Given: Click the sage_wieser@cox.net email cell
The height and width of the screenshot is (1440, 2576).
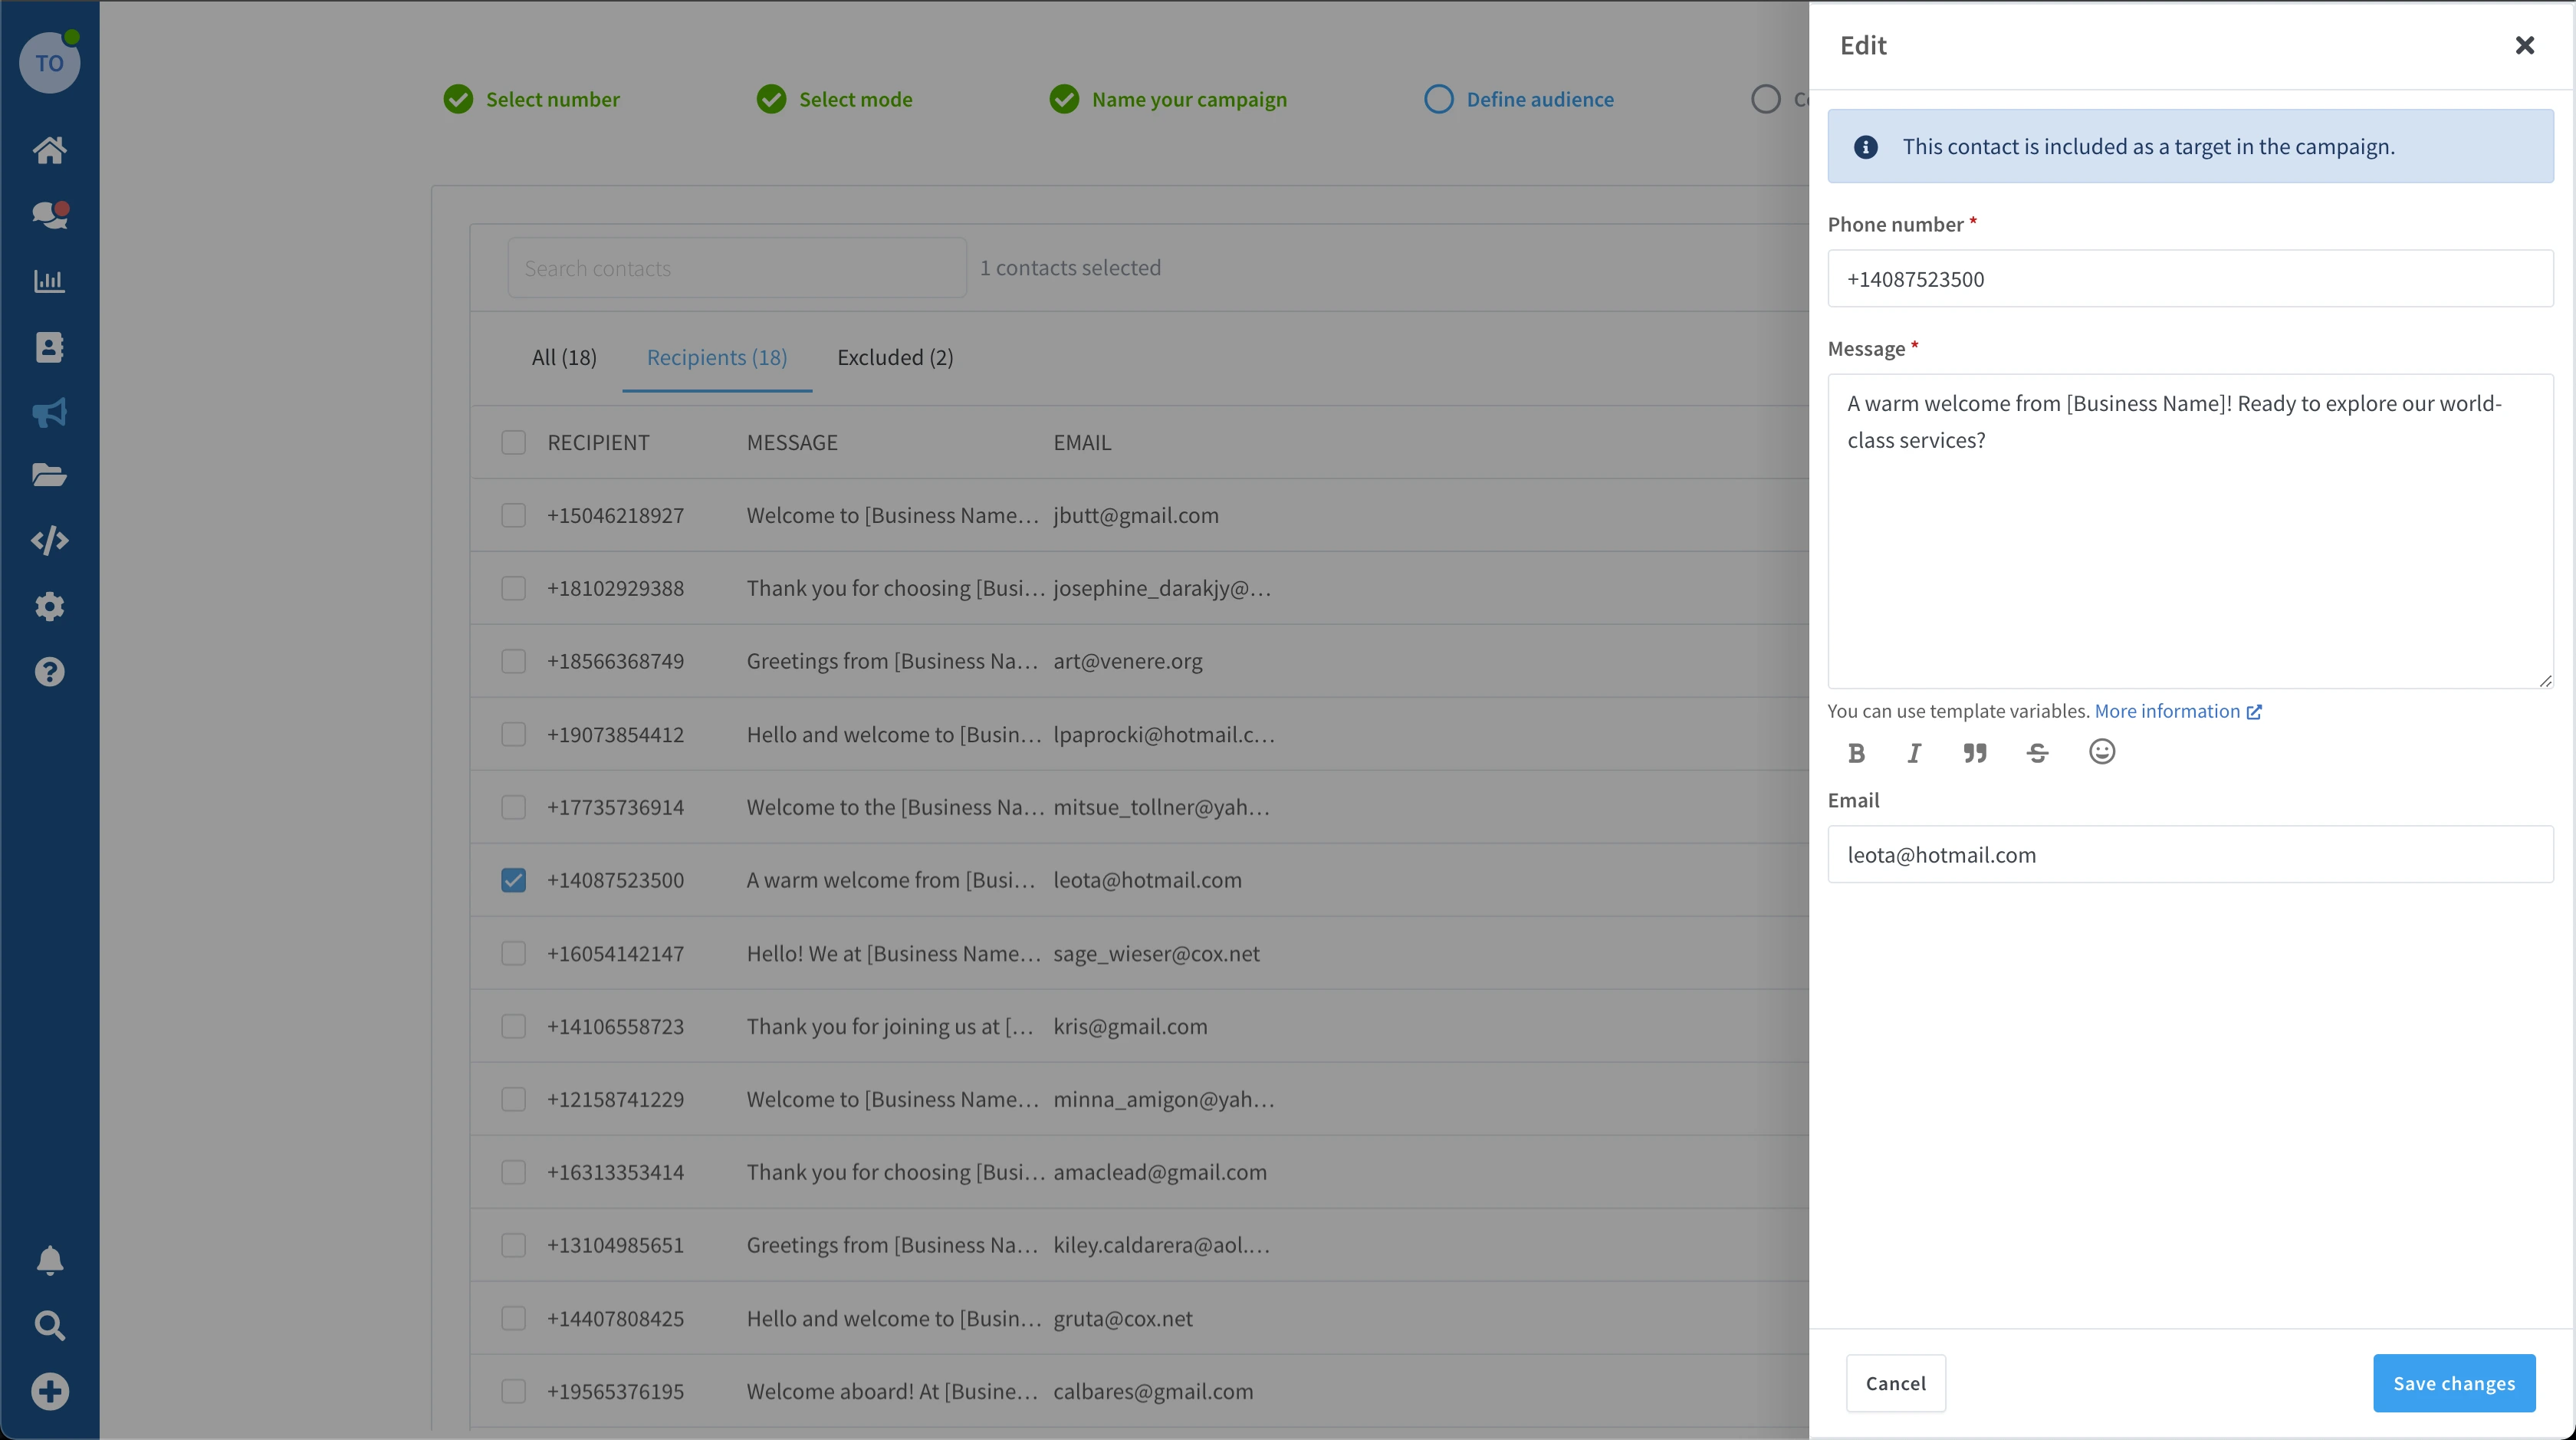Looking at the screenshot, I should point(1156,953).
